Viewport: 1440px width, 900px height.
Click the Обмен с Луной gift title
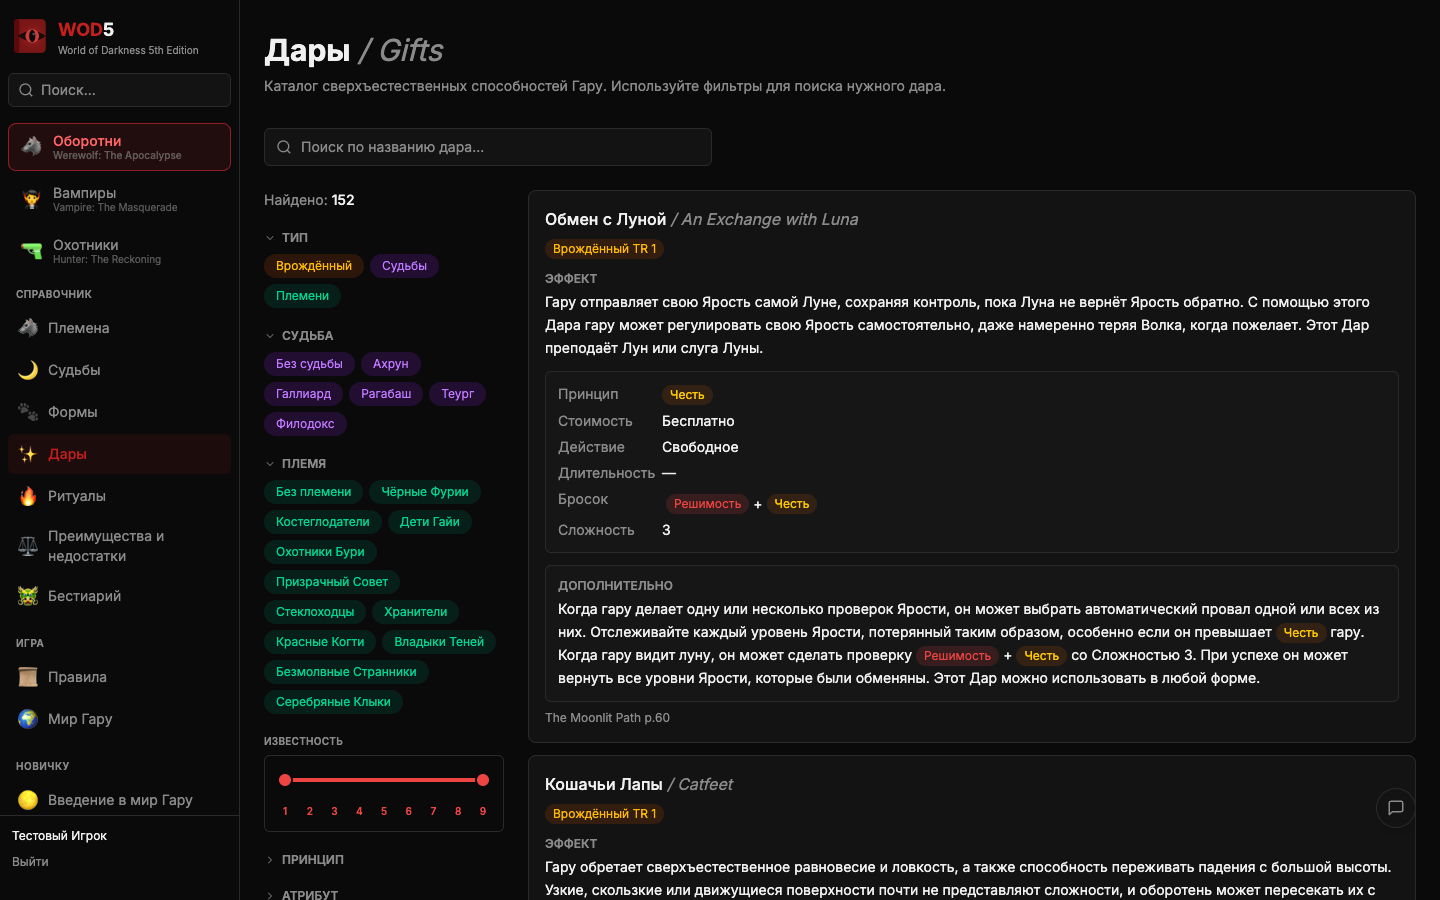pyautogui.click(x=605, y=219)
